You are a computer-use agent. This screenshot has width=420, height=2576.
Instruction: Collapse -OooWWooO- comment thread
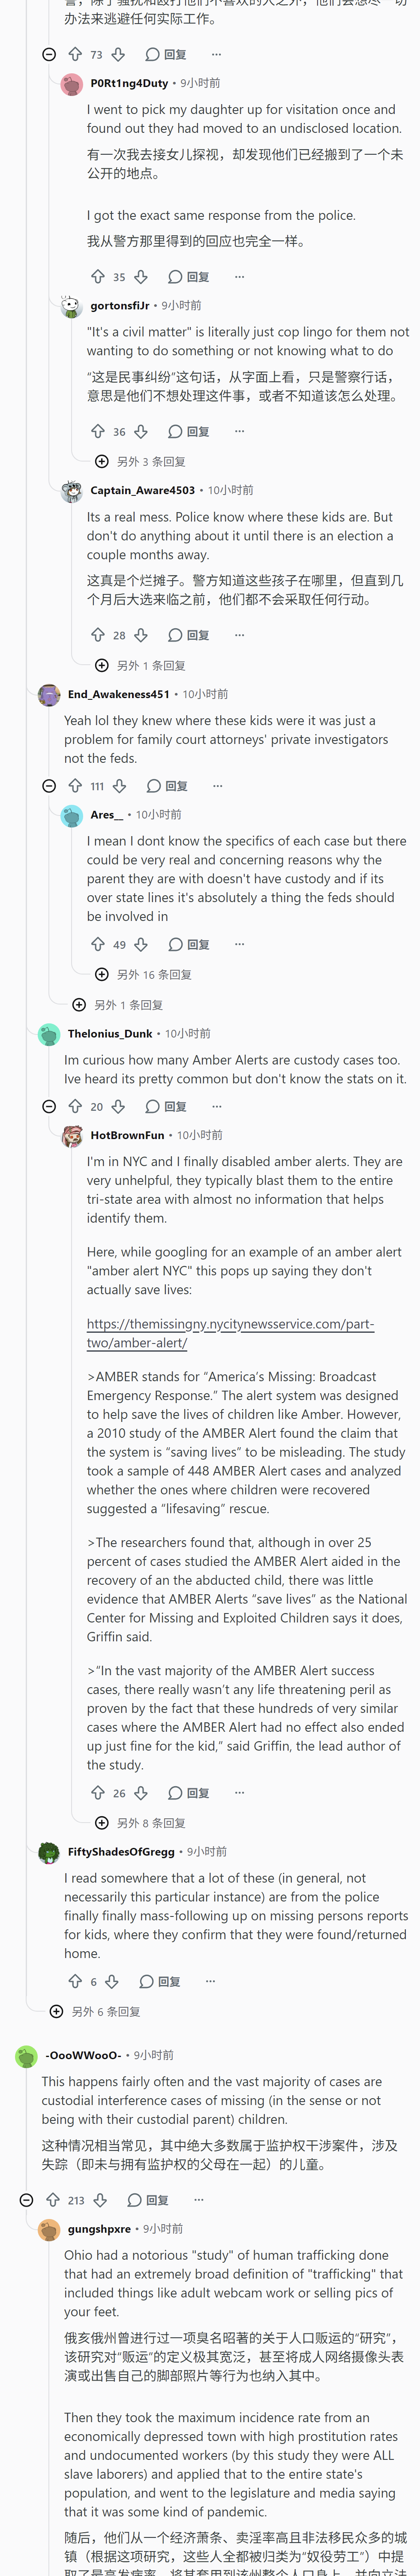pos(26,2200)
